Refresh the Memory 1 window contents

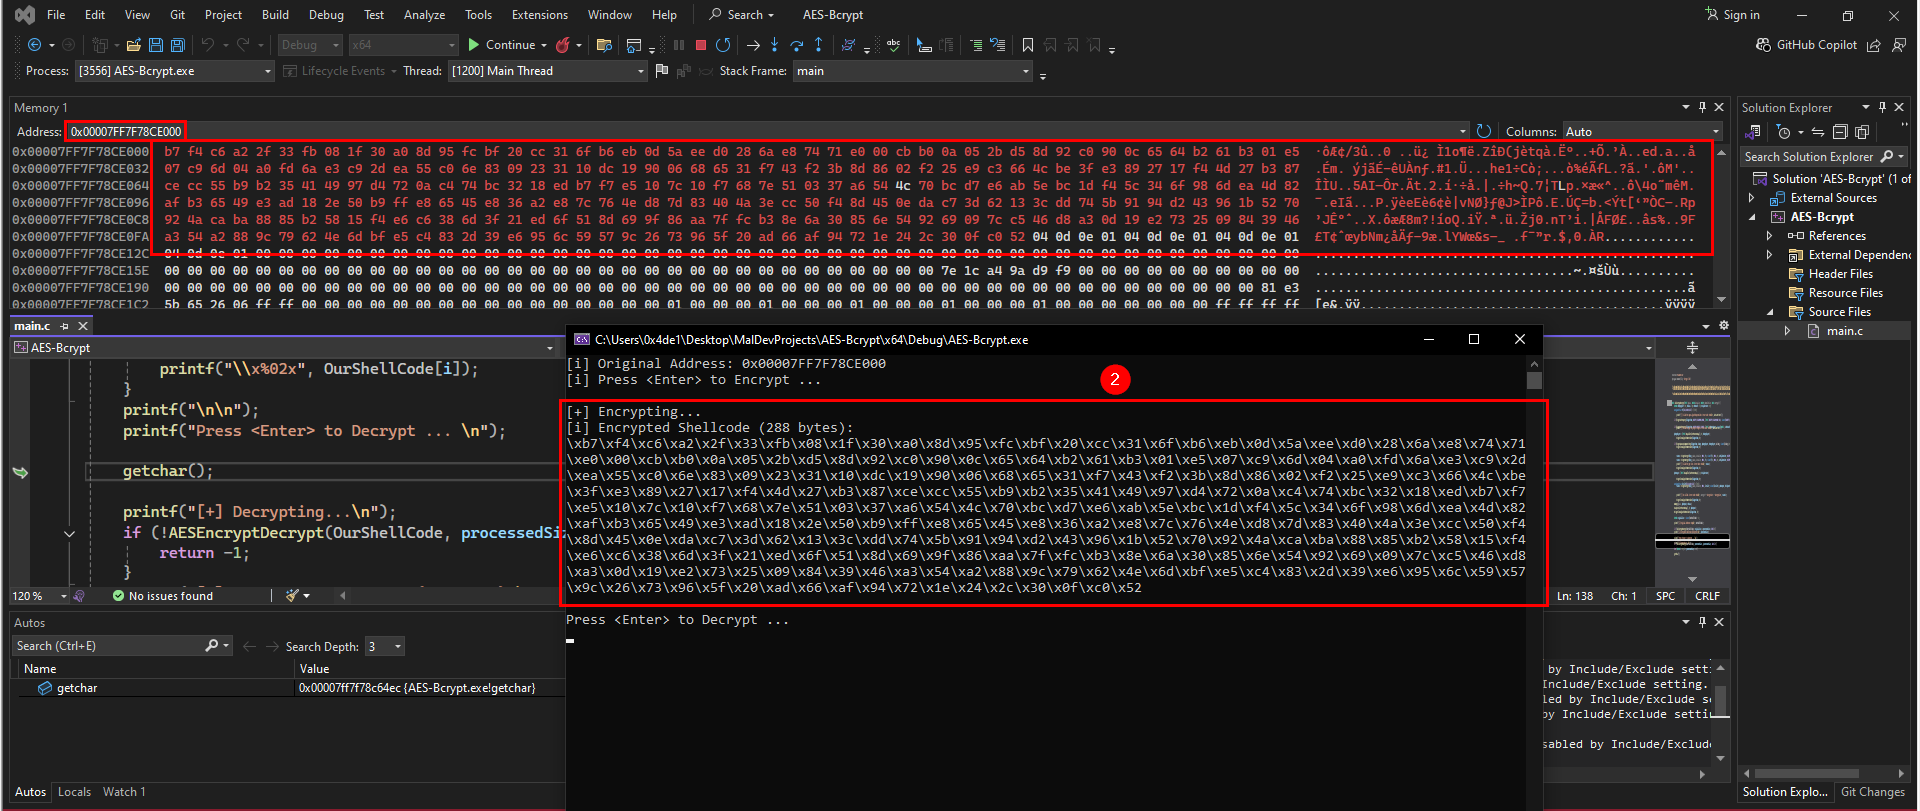coord(1484,131)
